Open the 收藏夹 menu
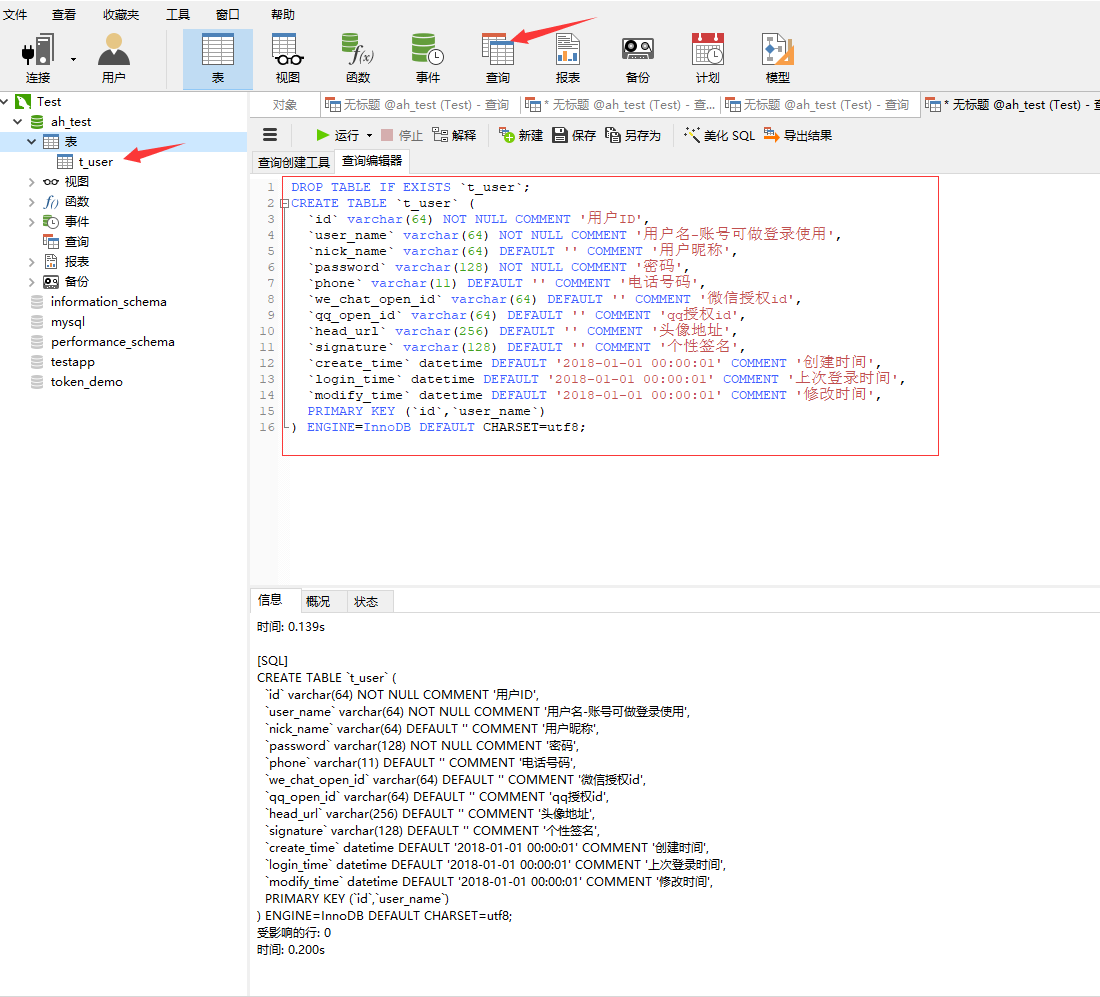1100x997 pixels. 121,14
